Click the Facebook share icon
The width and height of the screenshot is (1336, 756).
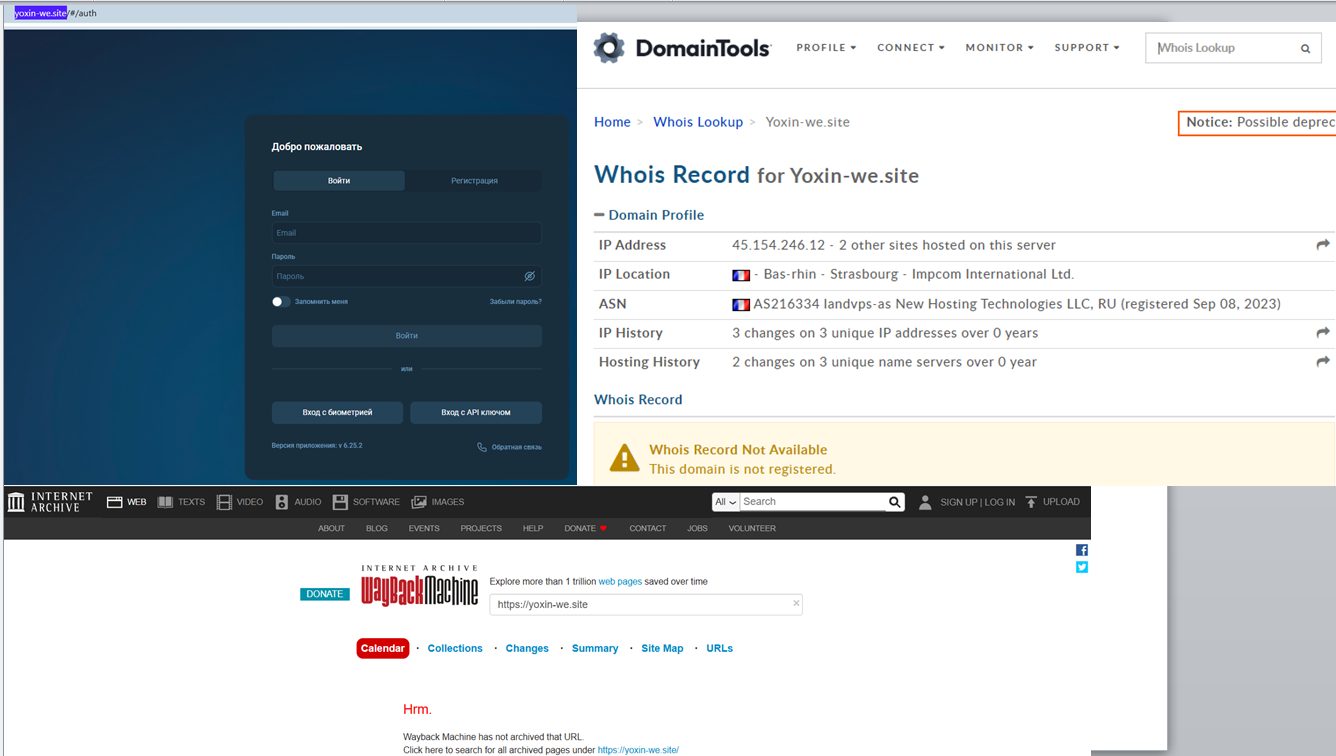coord(1081,550)
